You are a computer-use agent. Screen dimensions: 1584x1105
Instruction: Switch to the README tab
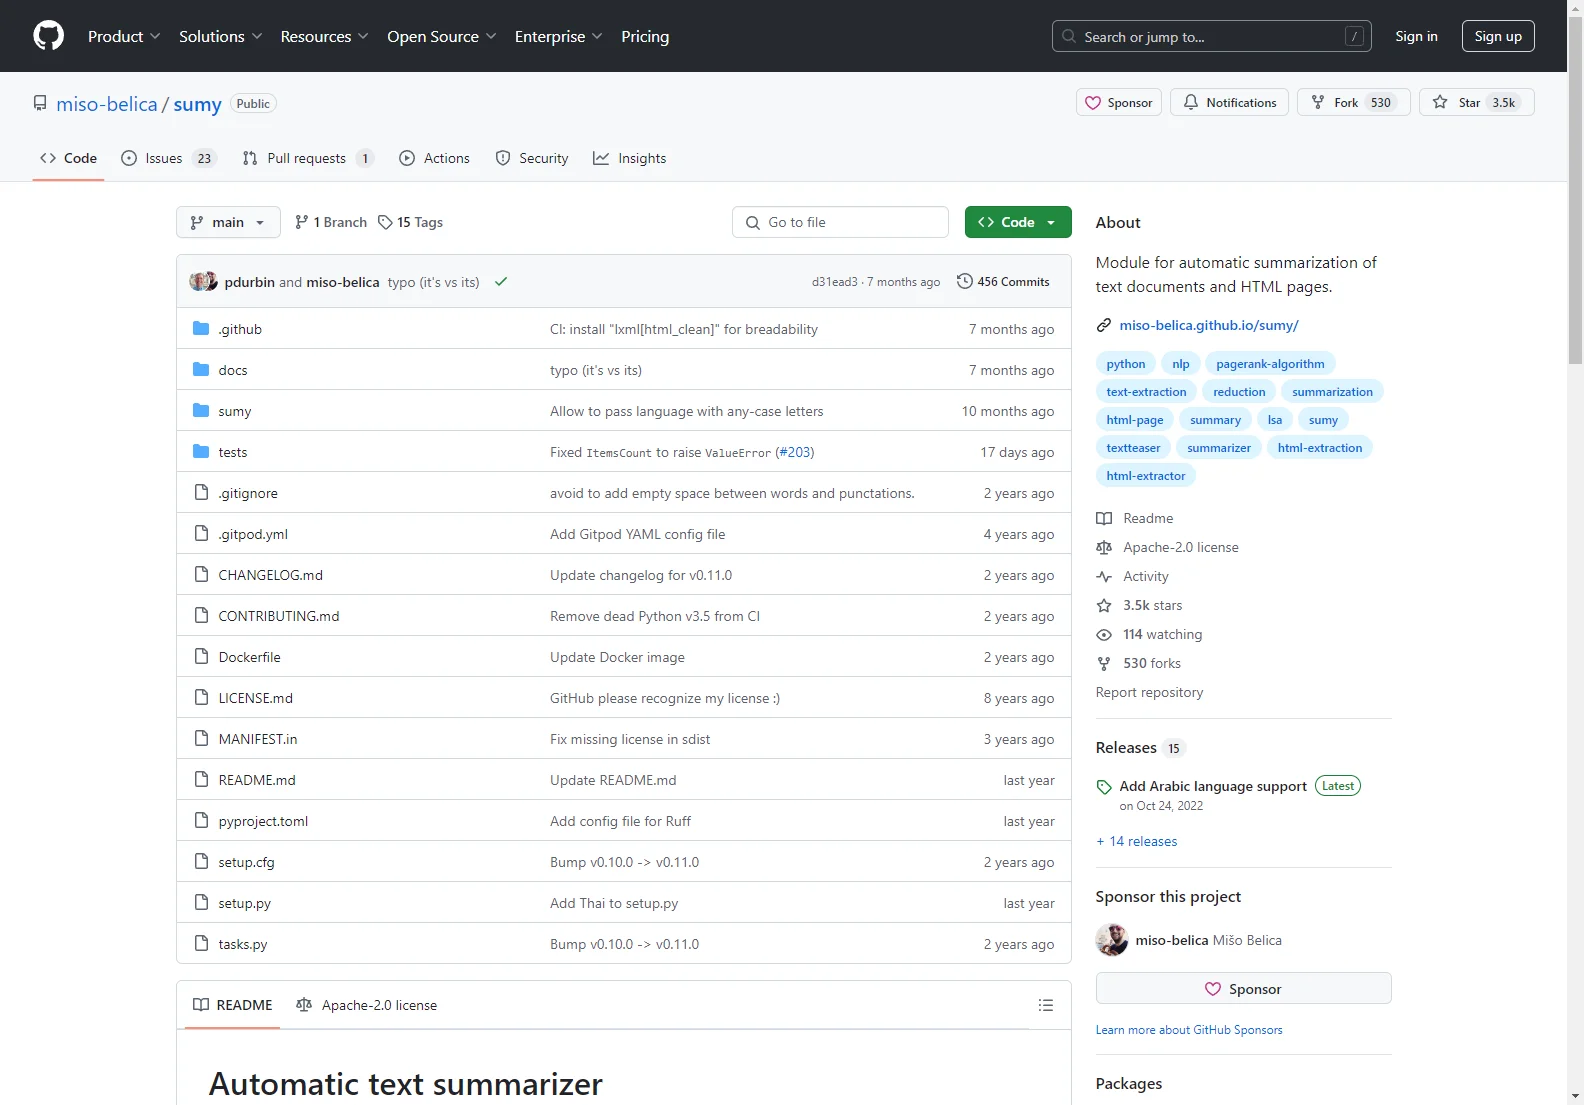[x=232, y=1006]
